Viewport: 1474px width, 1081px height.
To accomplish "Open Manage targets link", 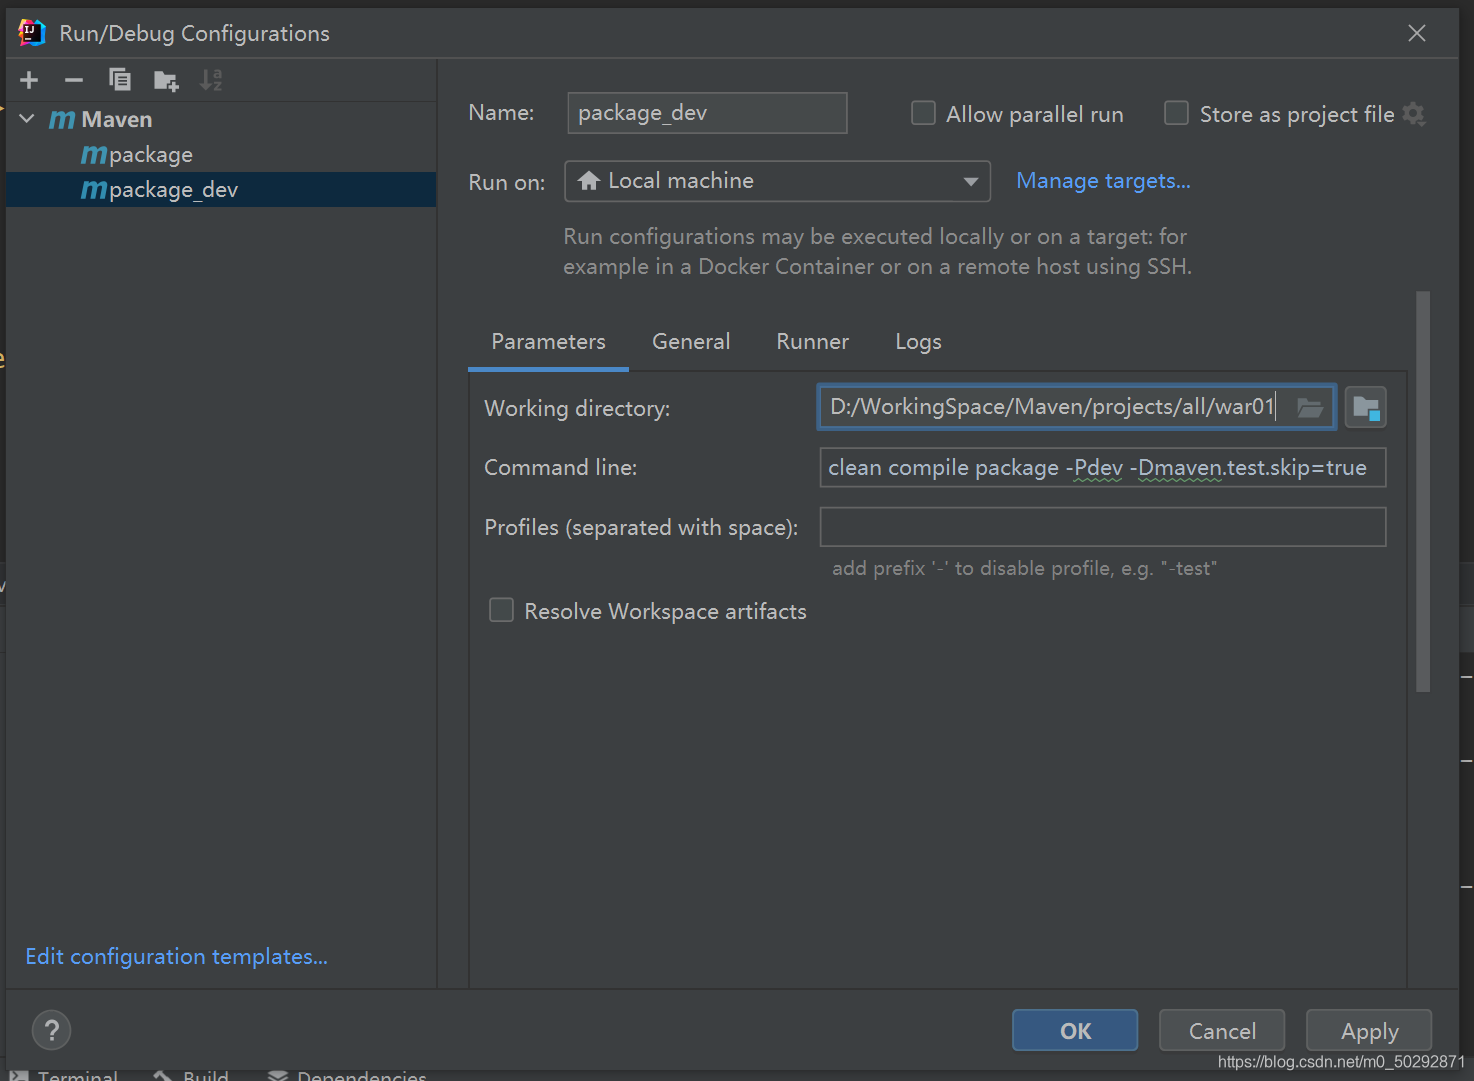I will pos(1103,181).
